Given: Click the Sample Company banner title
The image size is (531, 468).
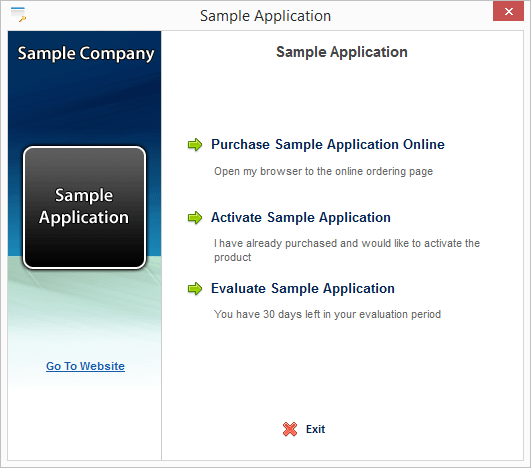Looking at the screenshot, I should (x=86, y=54).
